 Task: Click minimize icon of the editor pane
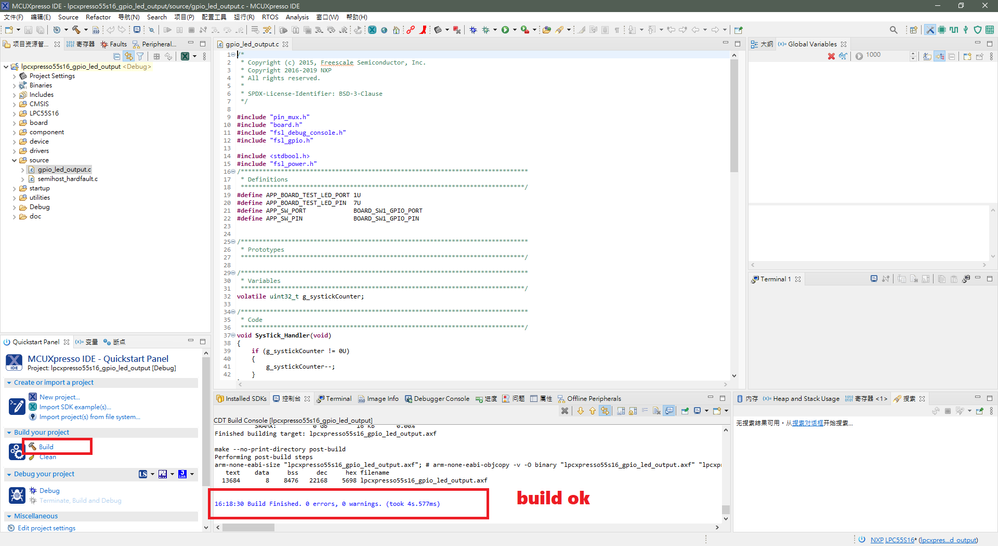point(725,43)
